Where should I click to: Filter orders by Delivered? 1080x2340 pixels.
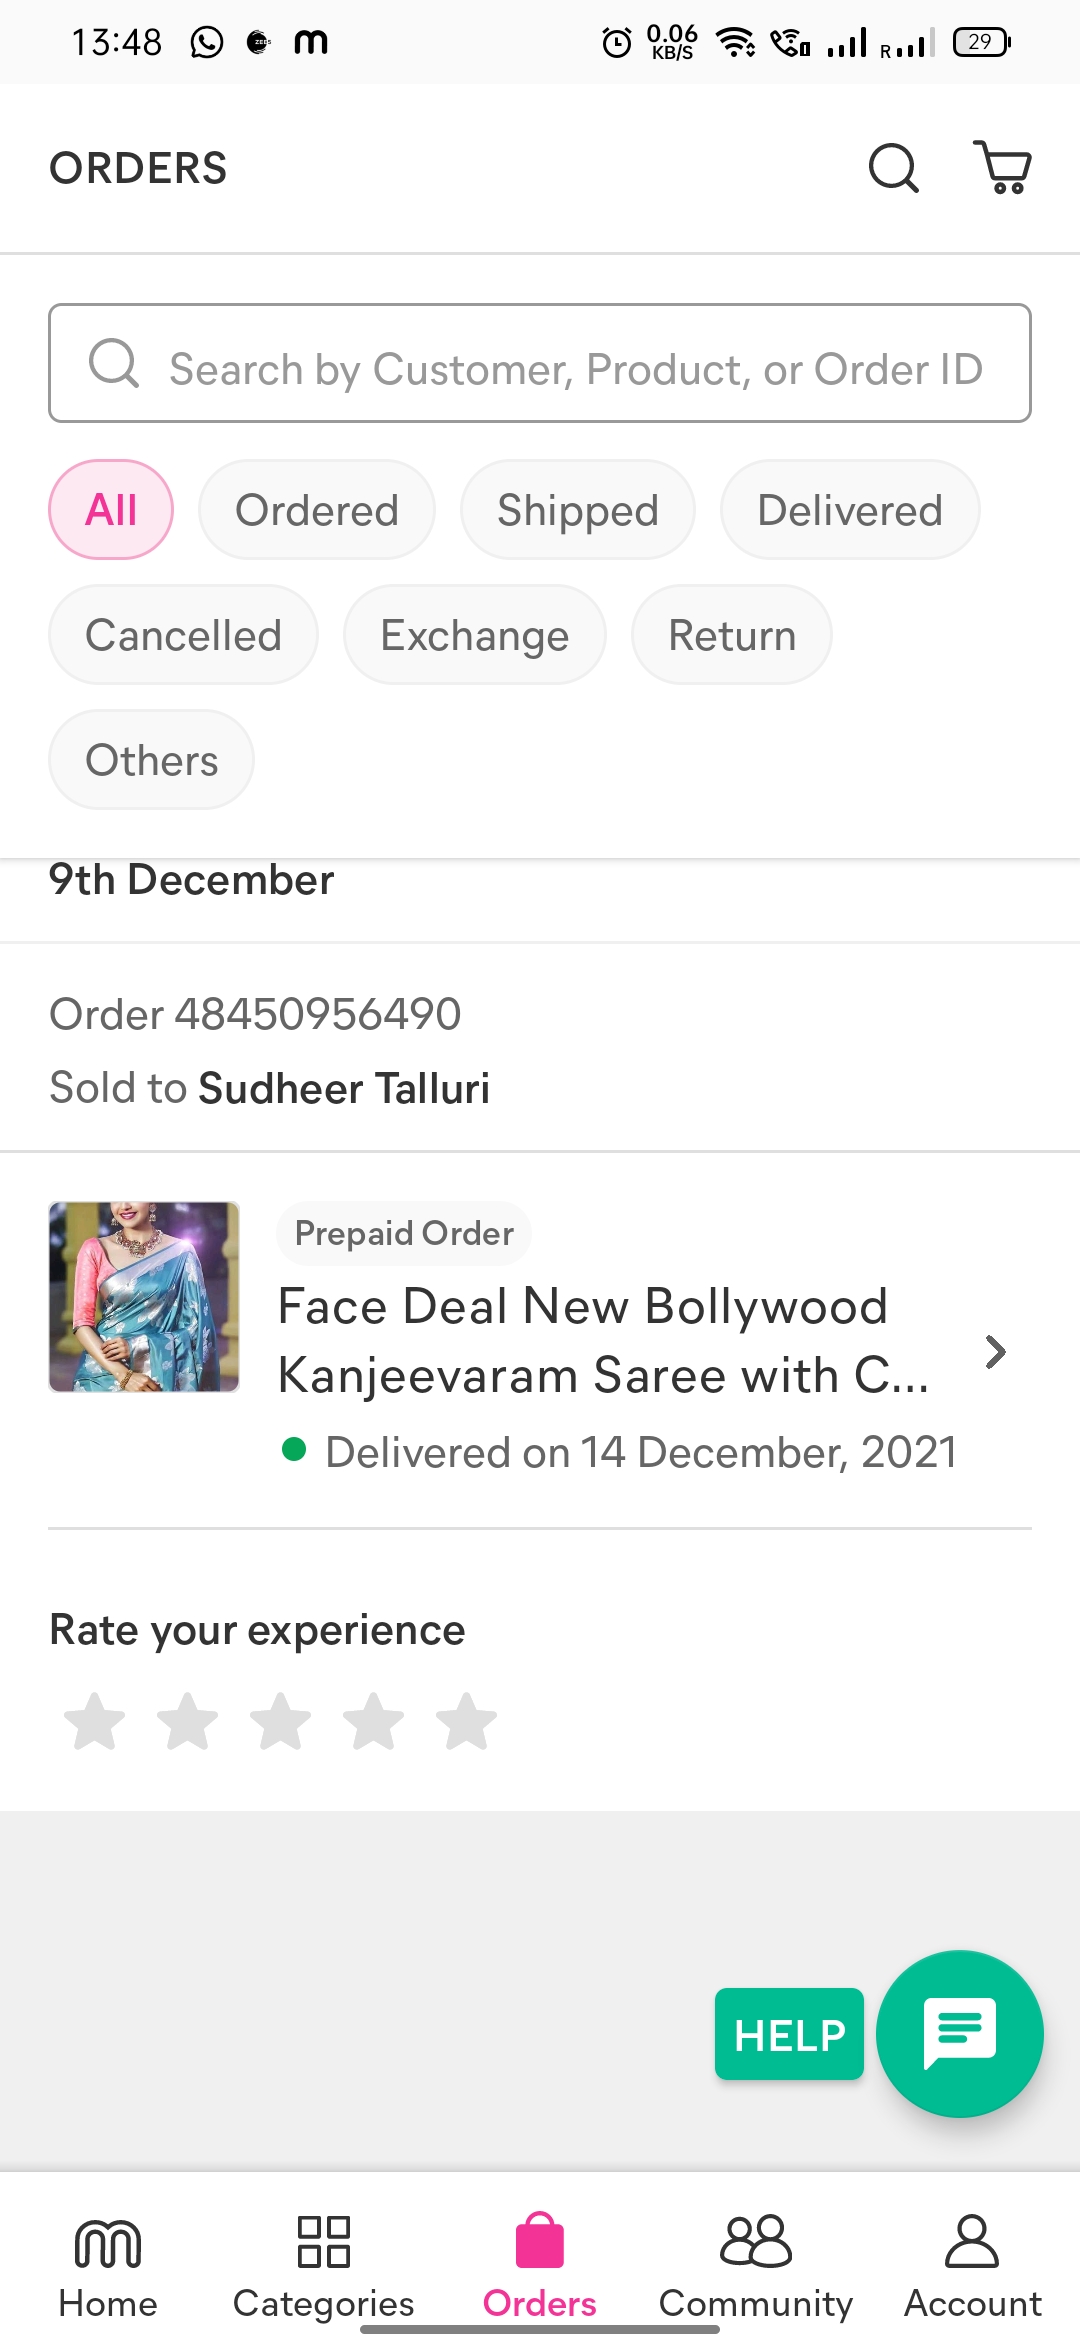[x=849, y=510]
